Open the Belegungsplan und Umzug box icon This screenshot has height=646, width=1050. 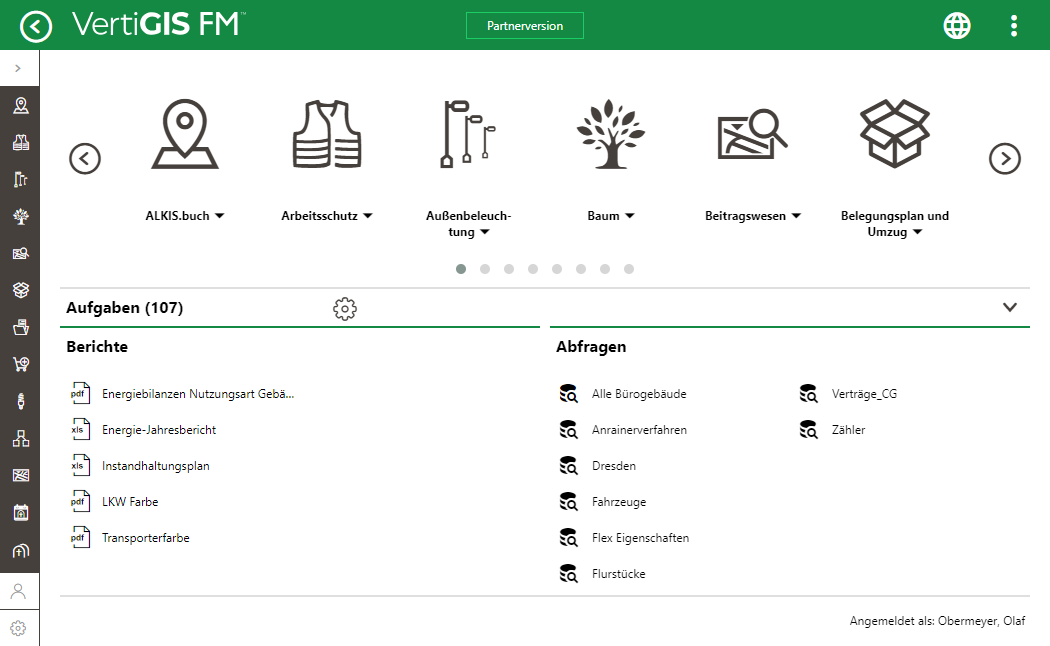click(x=895, y=135)
